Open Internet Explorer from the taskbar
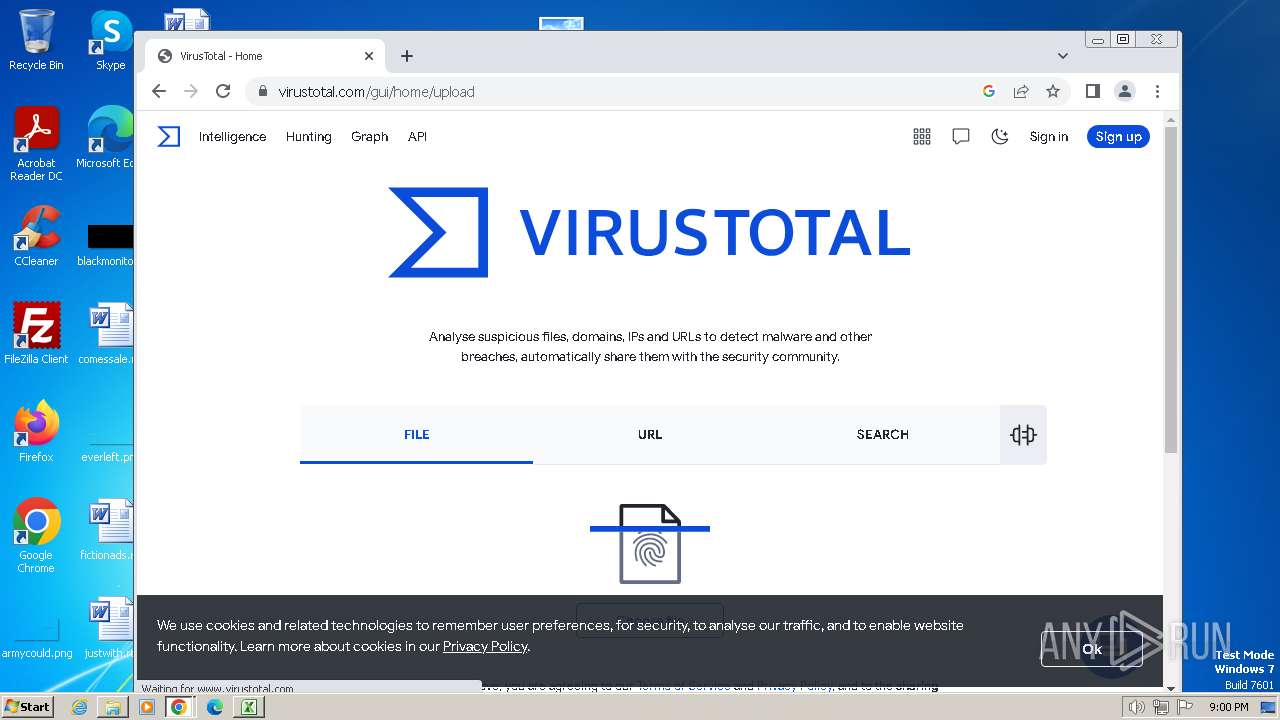 coord(79,707)
